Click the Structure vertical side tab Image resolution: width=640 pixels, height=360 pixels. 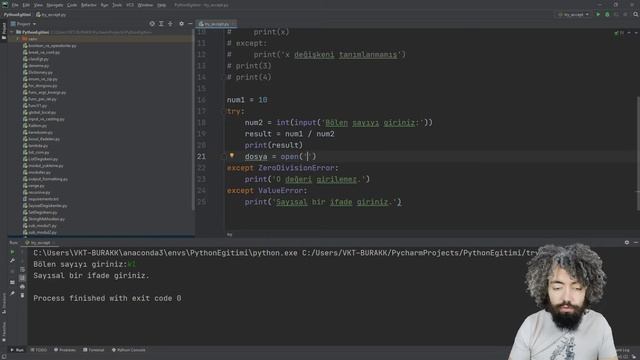[x=4, y=302]
